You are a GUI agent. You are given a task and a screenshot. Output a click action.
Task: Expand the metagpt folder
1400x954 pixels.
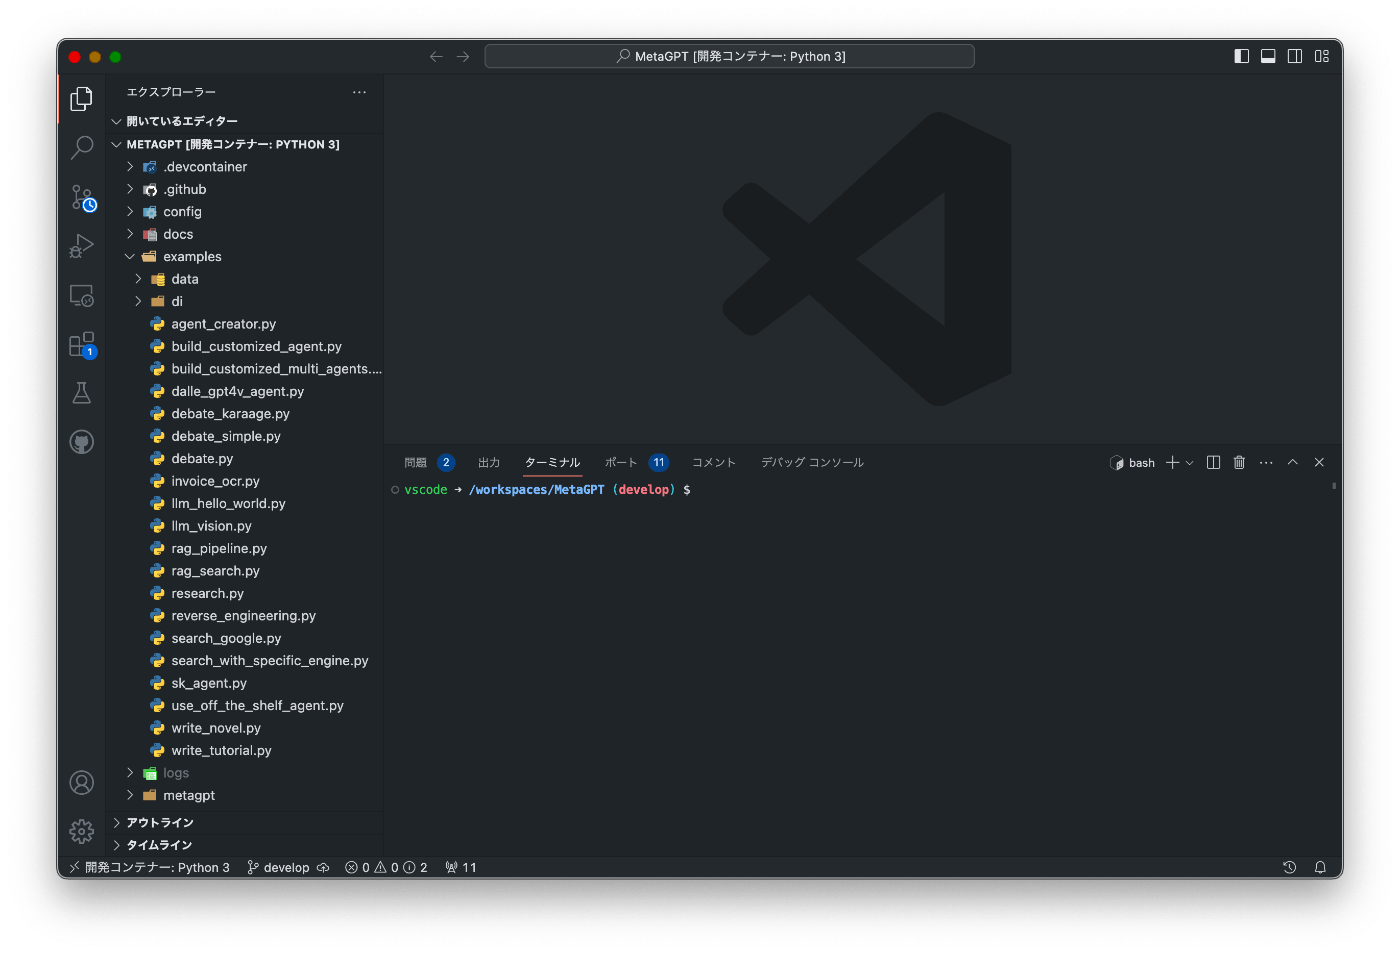[x=245, y=795]
